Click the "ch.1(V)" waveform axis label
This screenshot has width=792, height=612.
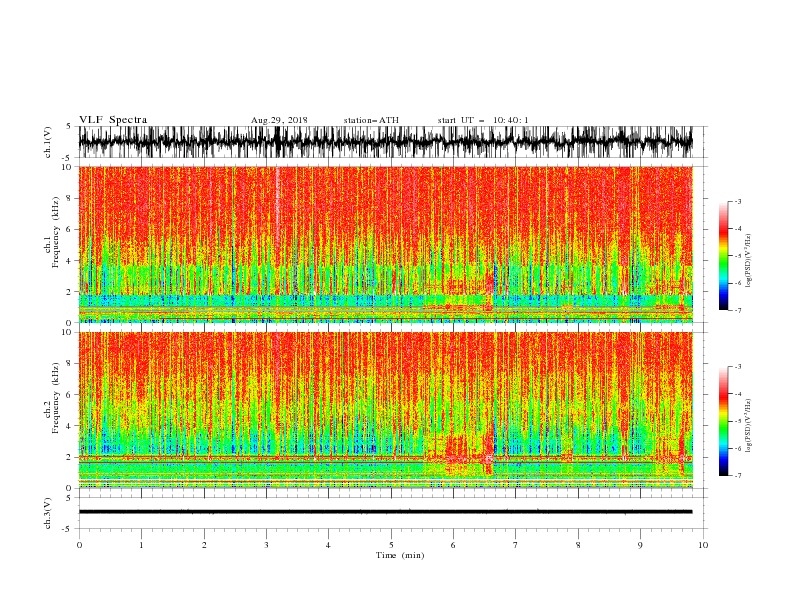tap(48, 142)
